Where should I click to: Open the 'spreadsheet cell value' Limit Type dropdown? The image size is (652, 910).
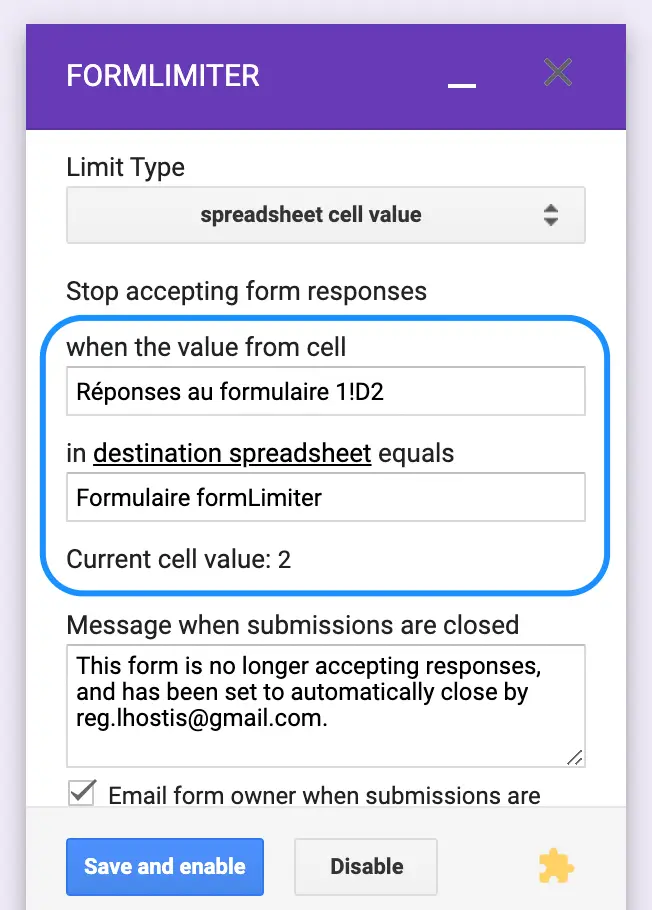click(326, 215)
